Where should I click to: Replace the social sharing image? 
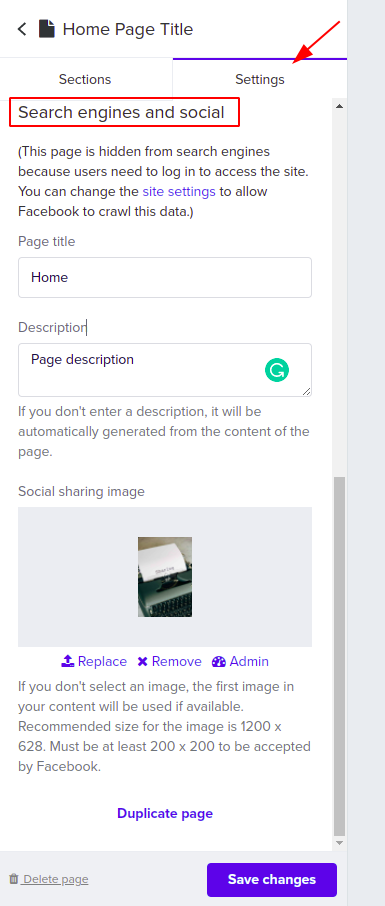pyautogui.click(x=94, y=662)
